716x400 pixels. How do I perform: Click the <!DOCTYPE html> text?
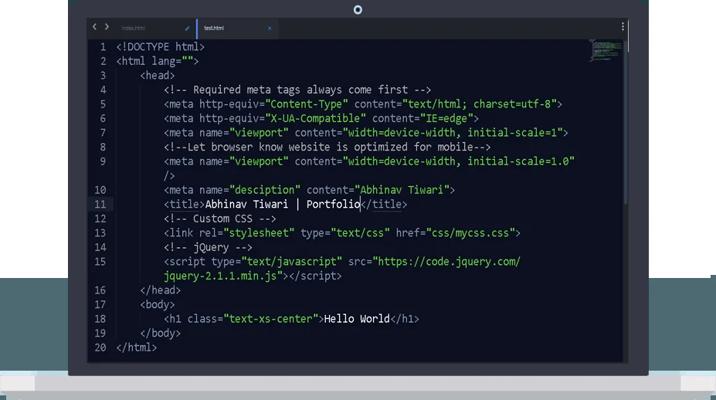tap(160, 47)
